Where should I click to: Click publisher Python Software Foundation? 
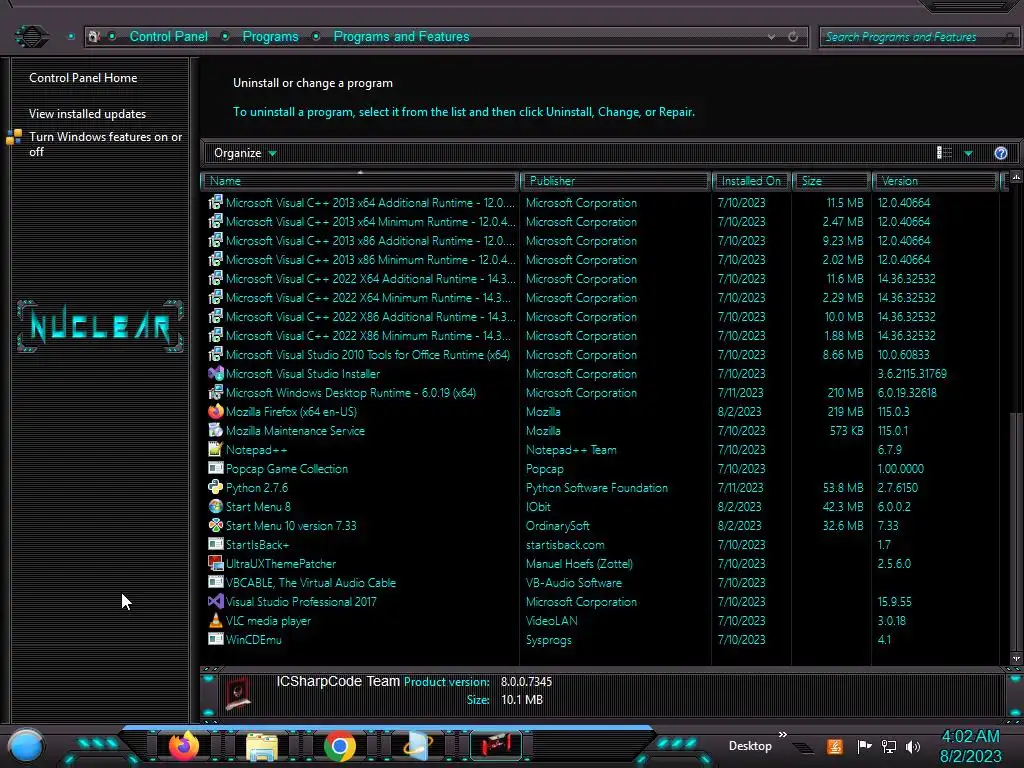[597, 487]
